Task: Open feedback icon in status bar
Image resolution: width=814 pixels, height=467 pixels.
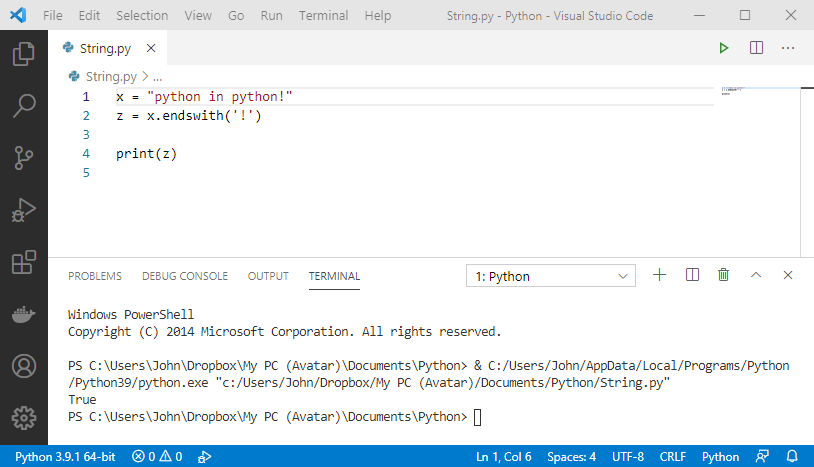Action: (762, 457)
